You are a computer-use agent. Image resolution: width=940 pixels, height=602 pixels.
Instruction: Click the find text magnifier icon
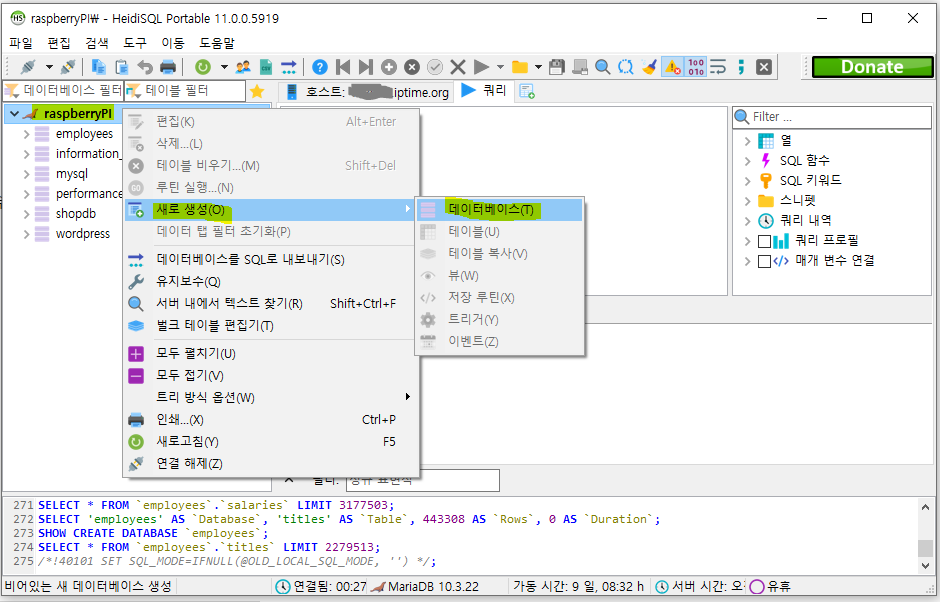pyautogui.click(x=602, y=67)
